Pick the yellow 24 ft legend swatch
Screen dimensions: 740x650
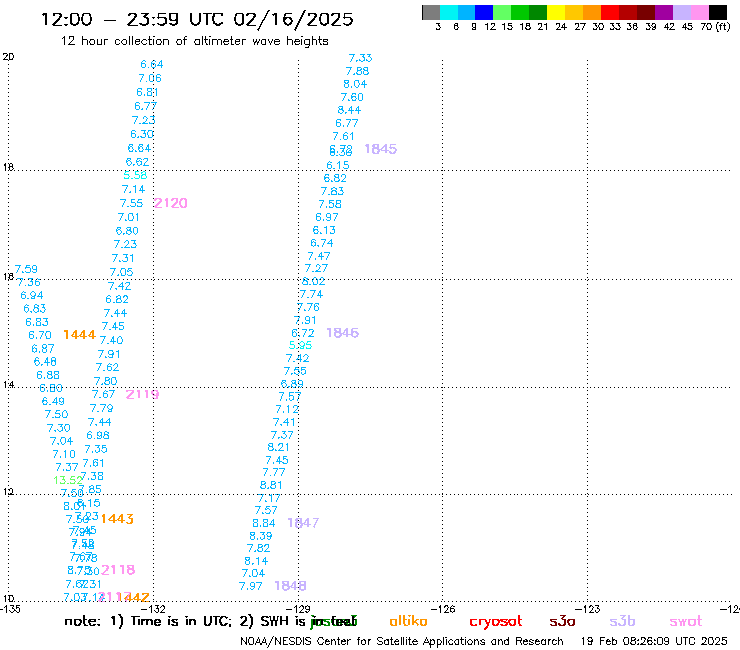[x=556, y=12]
